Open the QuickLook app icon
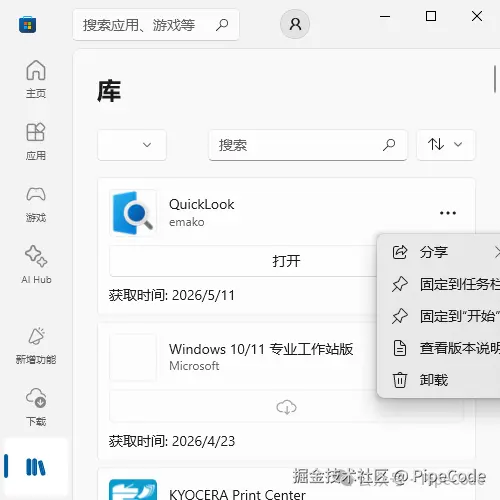Viewport: 500px width, 500px height. click(x=133, y=213)
